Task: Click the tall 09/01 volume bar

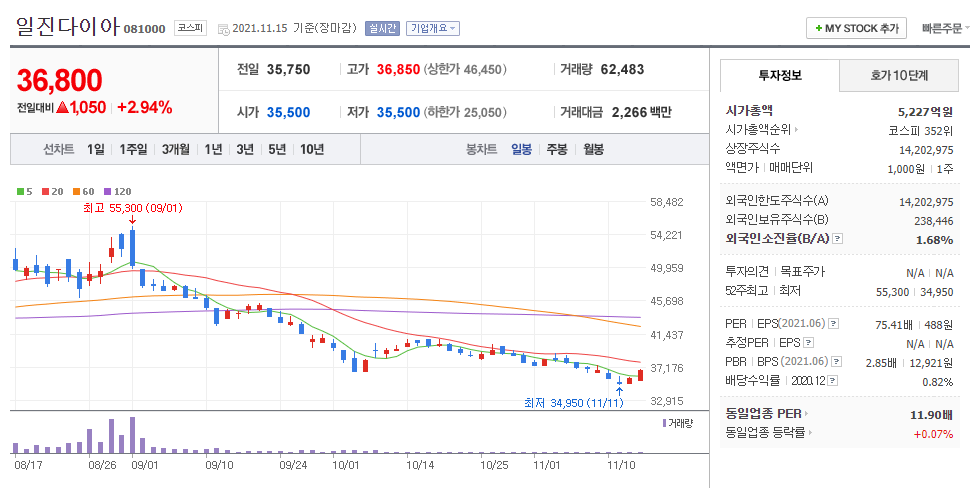Action: click(133, 434)
